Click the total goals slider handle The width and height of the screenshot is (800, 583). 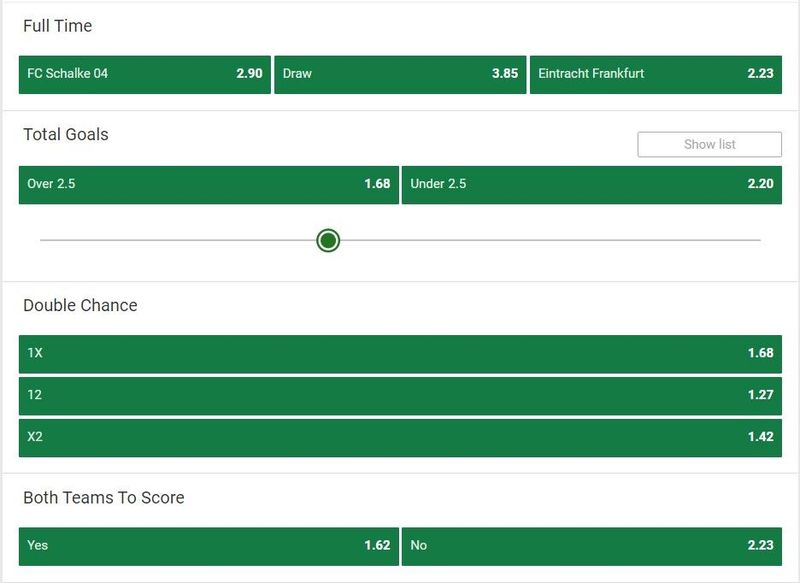pos(328,240)
